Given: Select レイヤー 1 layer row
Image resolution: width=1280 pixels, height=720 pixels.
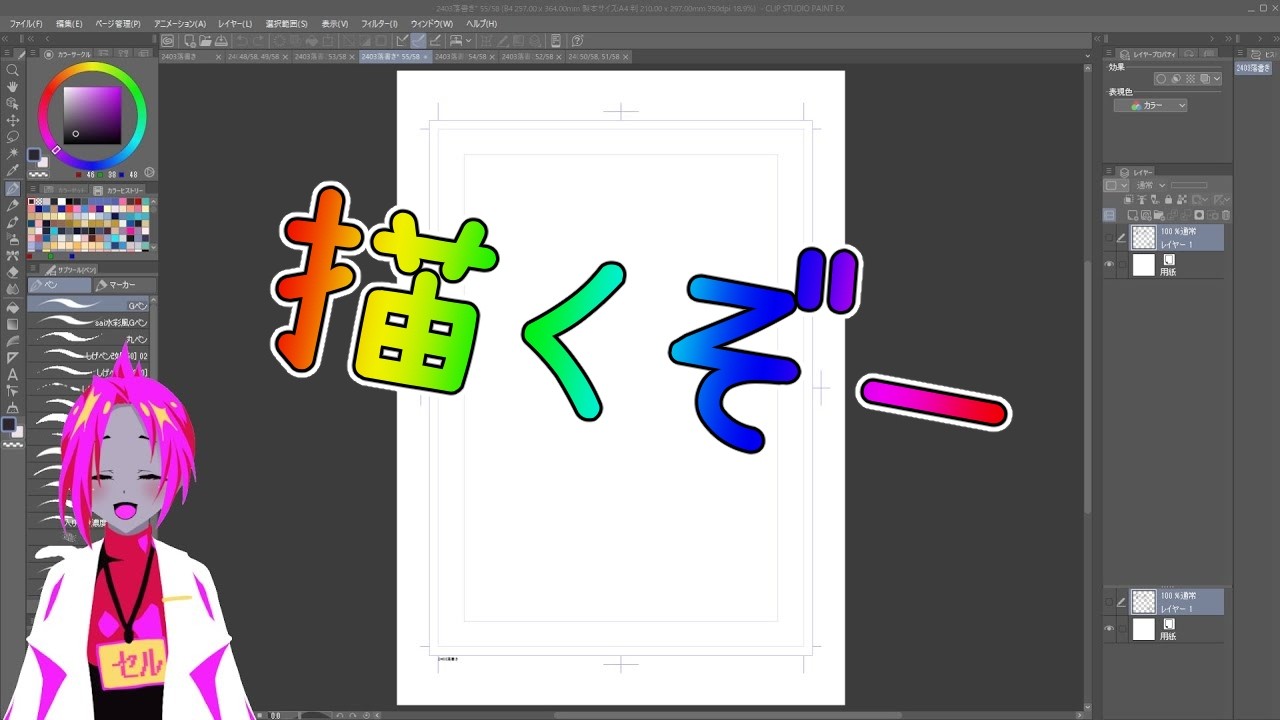Looking at the screenshot, I should click(x=1164, y=238).
